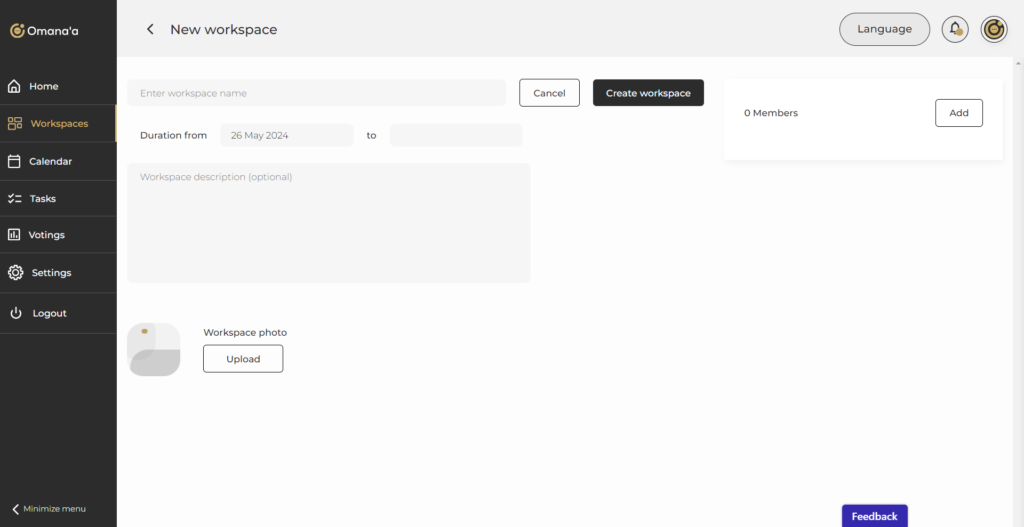The image size is (1024, 527).
Task: Open the user profile avatar
Action: tap(993, 29)
